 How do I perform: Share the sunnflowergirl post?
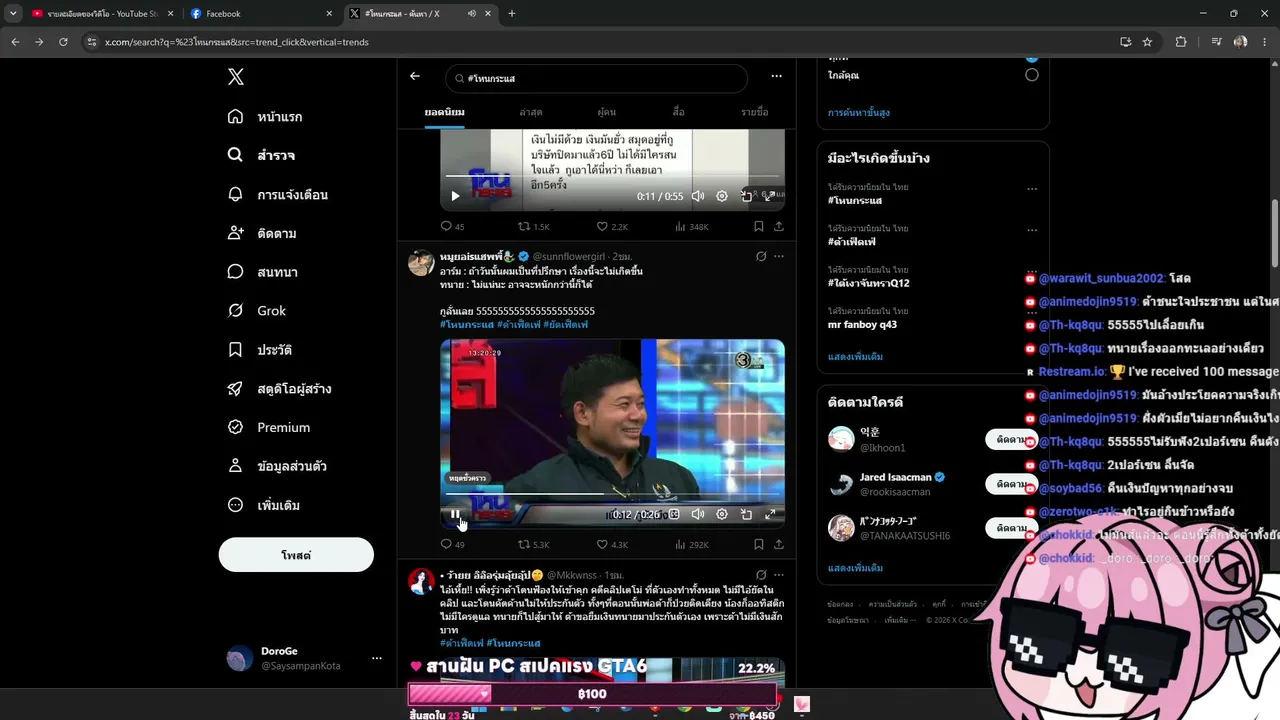pyautogui.click(x=779, y=545)
